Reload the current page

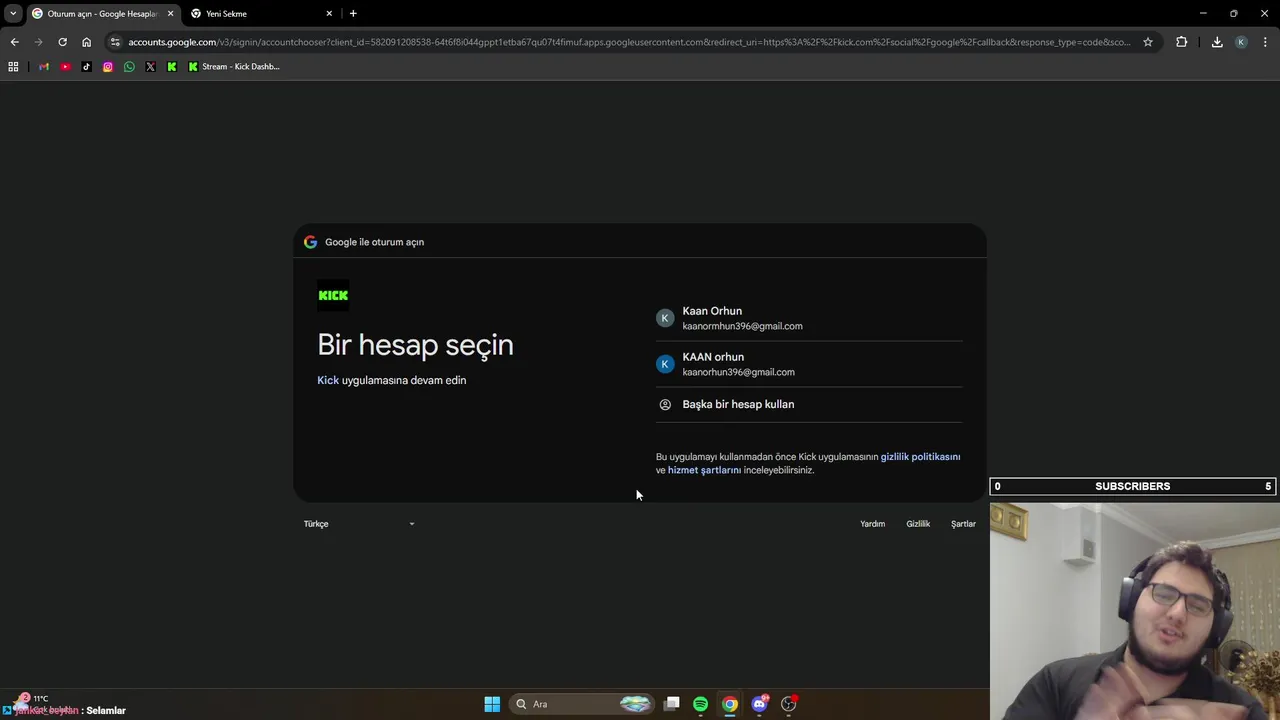coord(62,42)
